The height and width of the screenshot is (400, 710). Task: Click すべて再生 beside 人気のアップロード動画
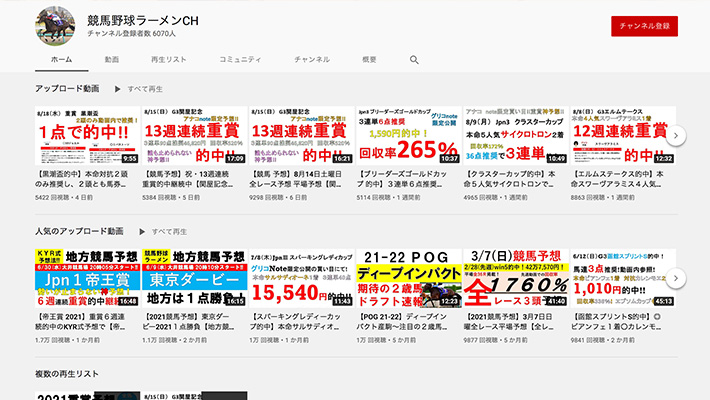tap(169, 232)
